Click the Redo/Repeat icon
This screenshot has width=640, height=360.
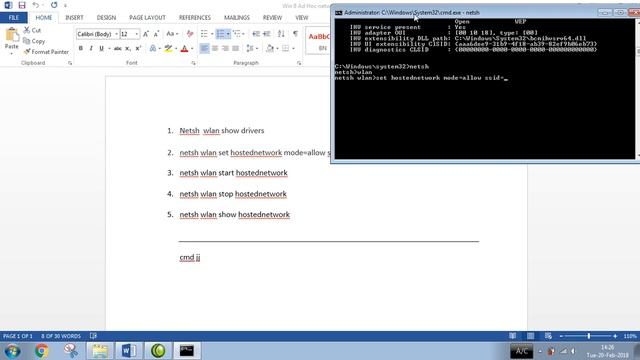click(54, 5)
